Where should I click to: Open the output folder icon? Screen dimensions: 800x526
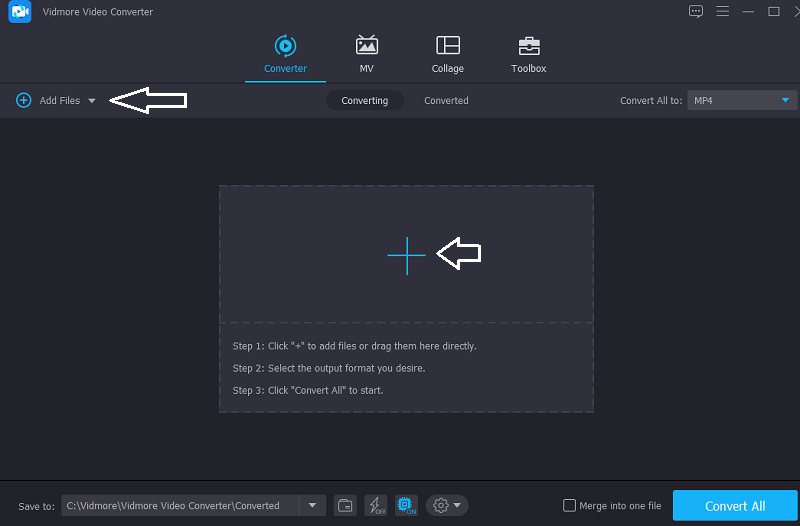344,506
